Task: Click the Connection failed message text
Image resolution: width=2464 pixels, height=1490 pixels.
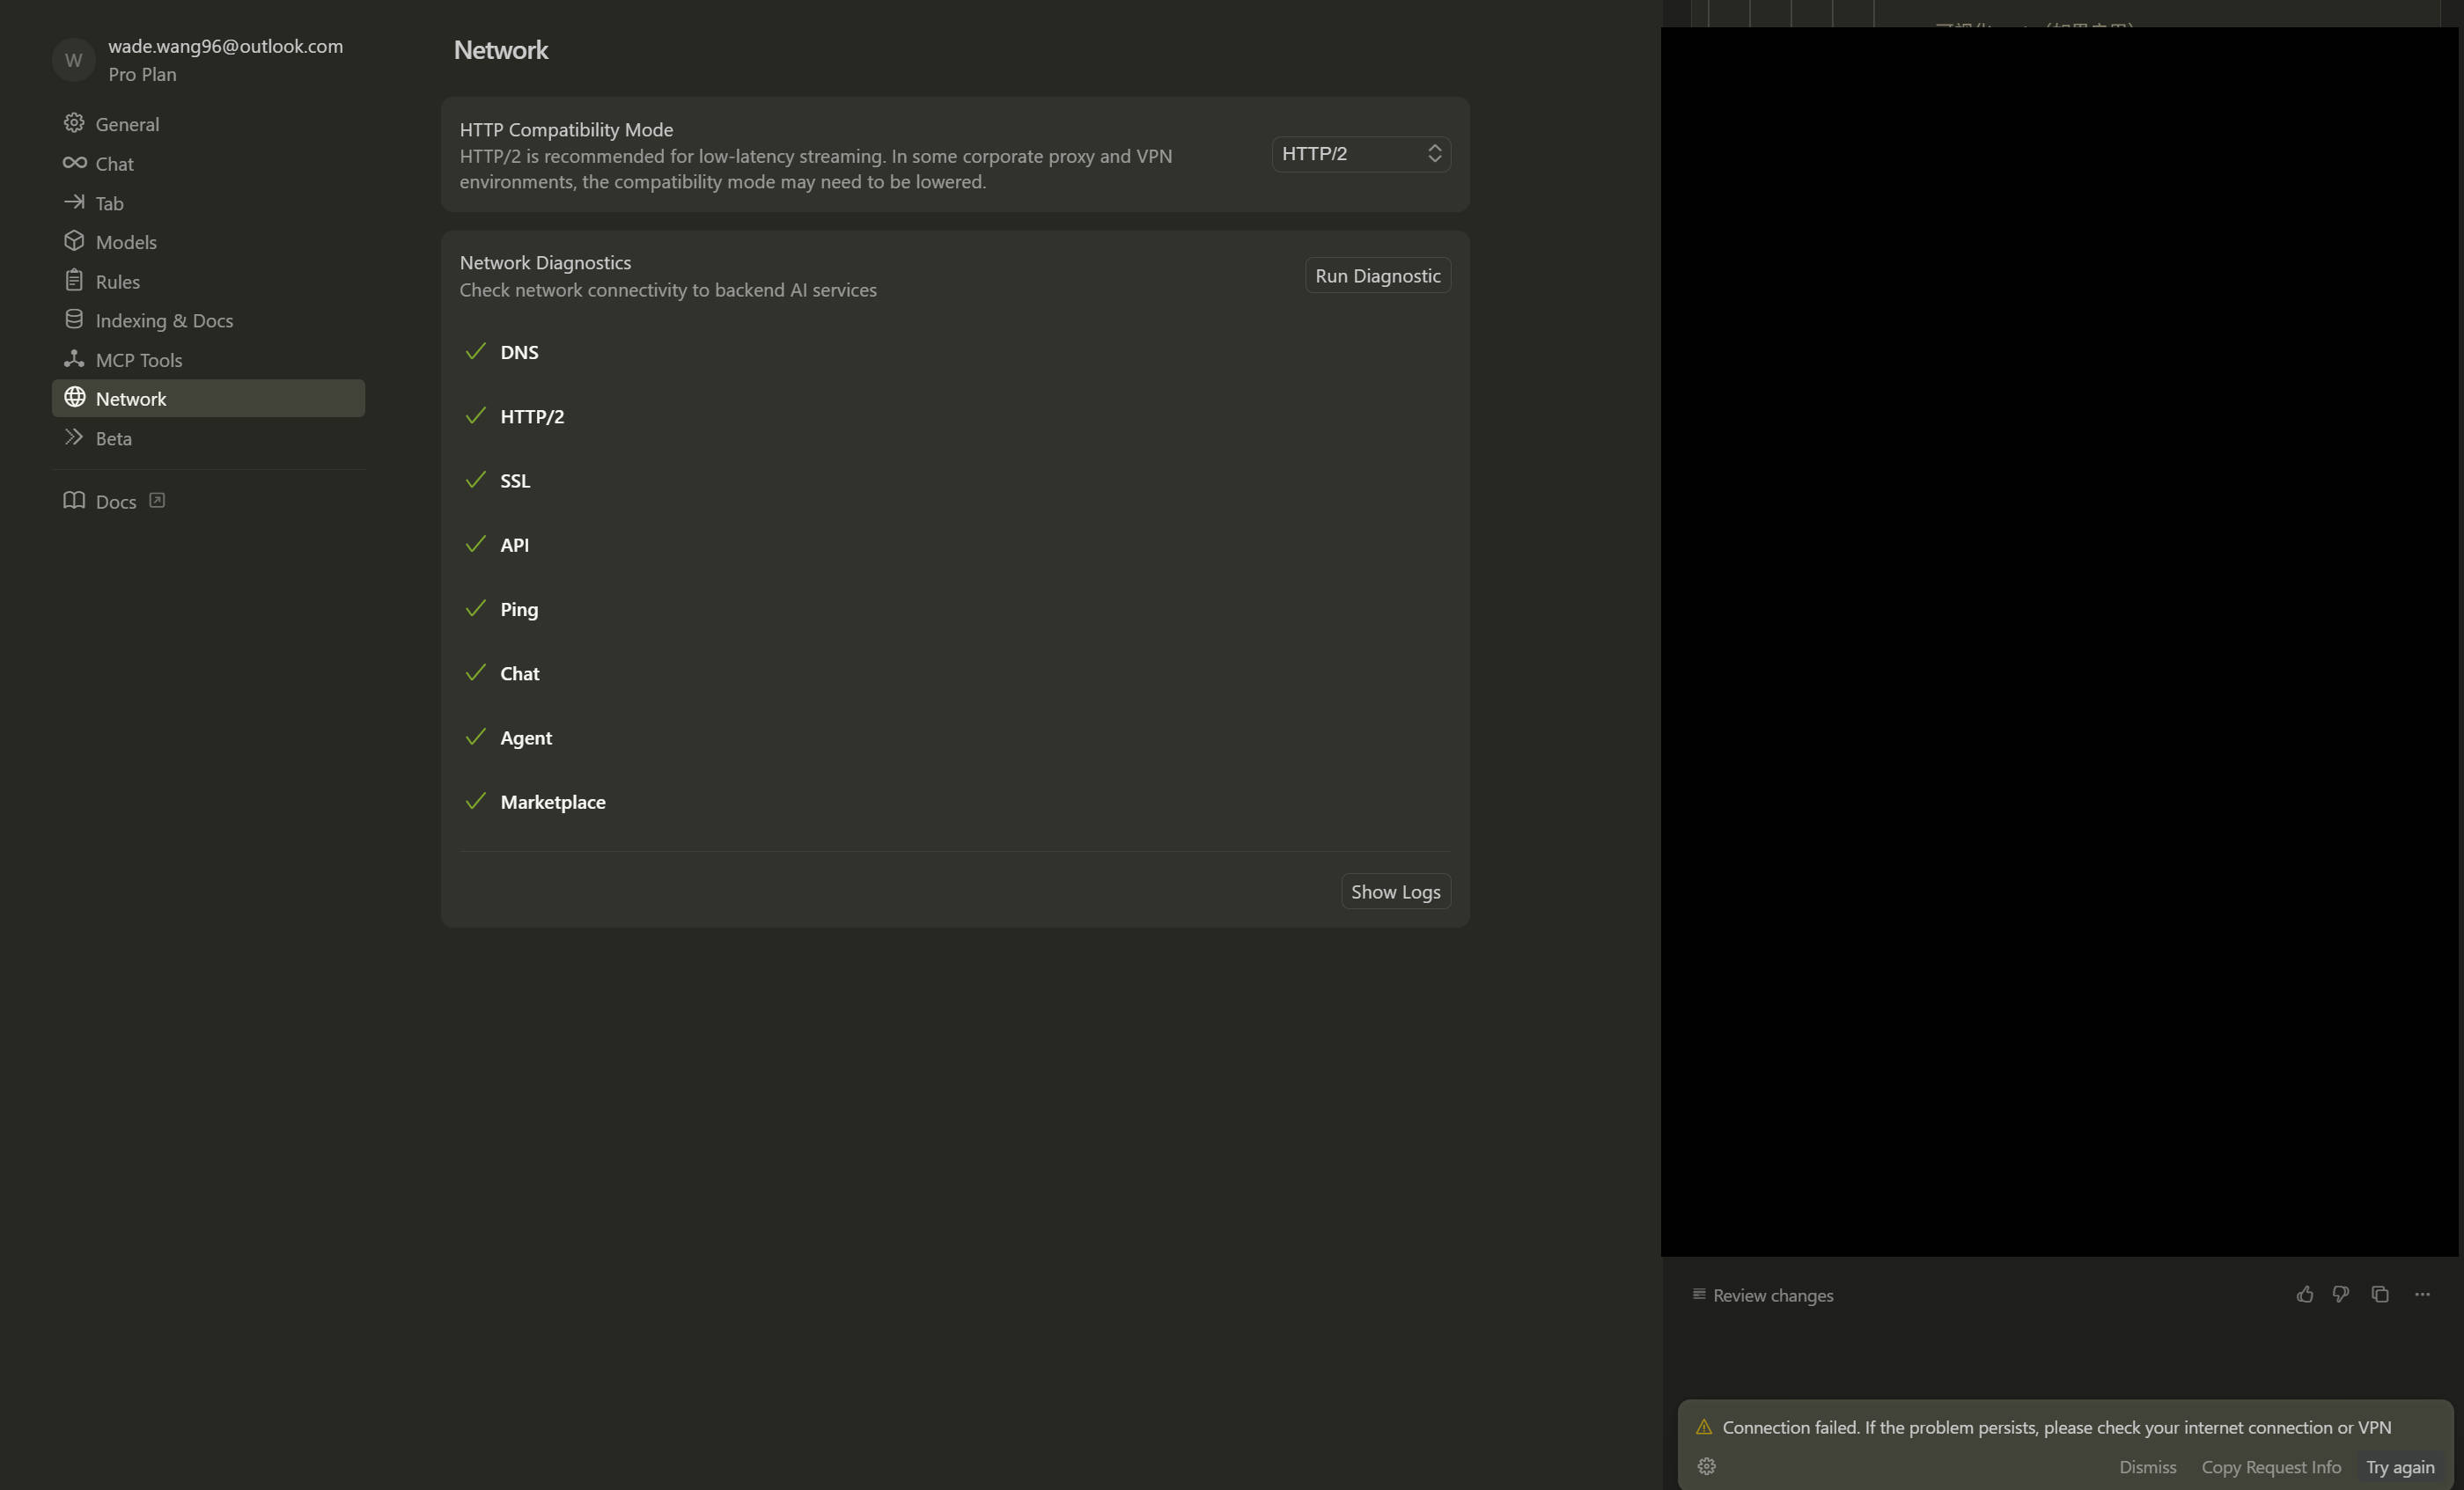Action: tap(2056, 1427)
